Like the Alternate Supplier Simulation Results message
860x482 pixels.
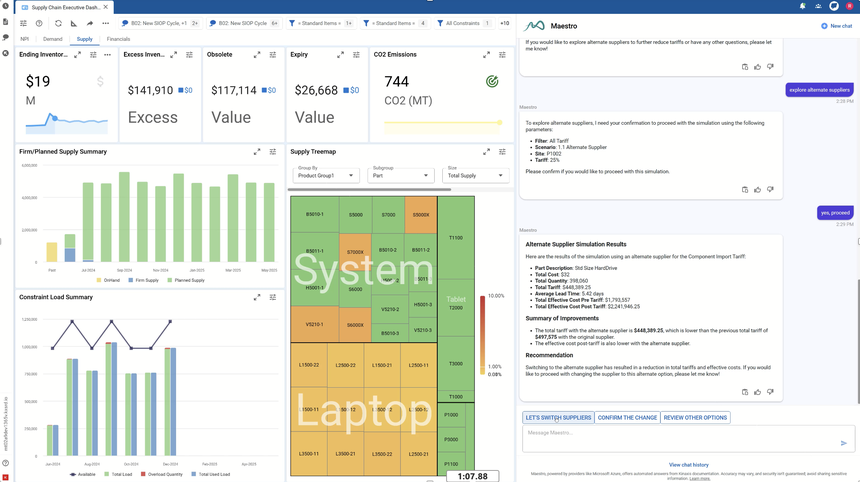click(757, 392)
